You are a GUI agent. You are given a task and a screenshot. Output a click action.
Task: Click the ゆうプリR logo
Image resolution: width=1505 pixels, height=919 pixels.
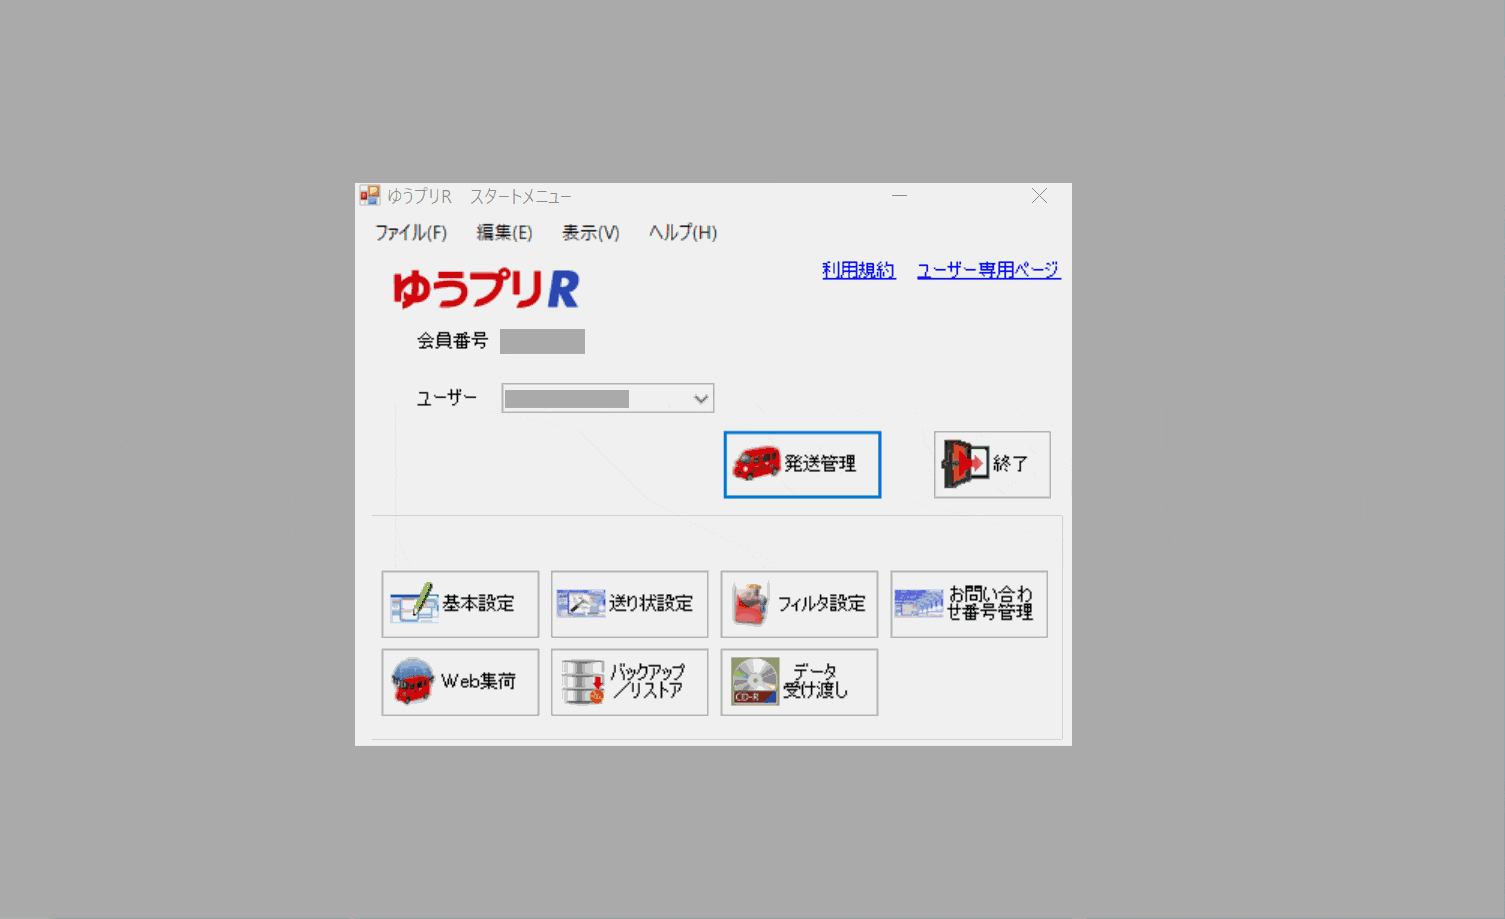(x=486, y=289)
